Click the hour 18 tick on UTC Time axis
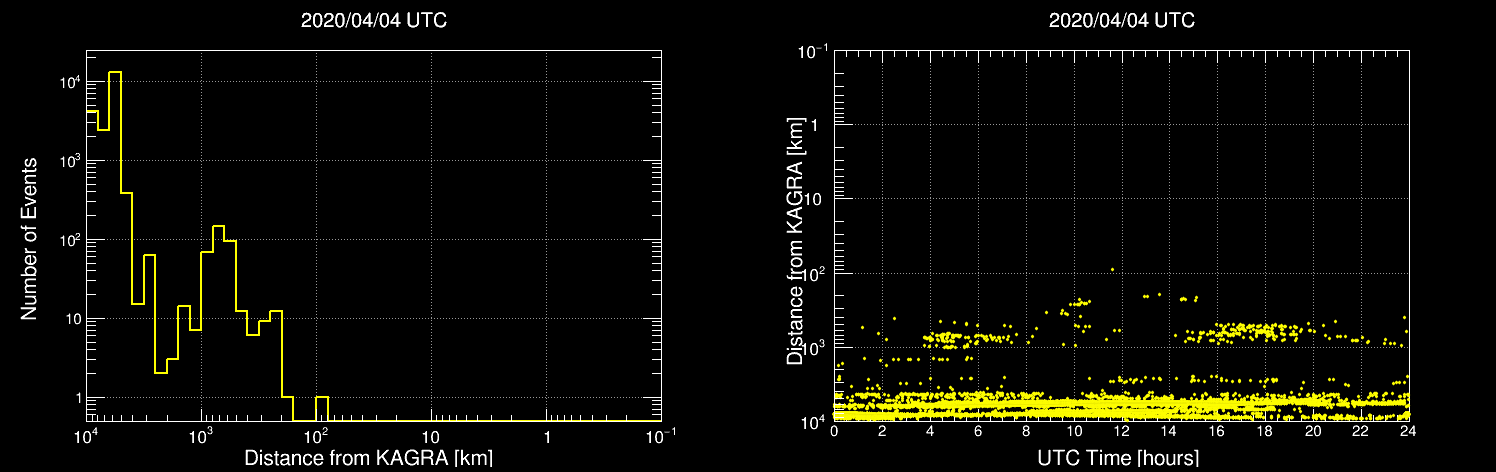 [1265, 430]
